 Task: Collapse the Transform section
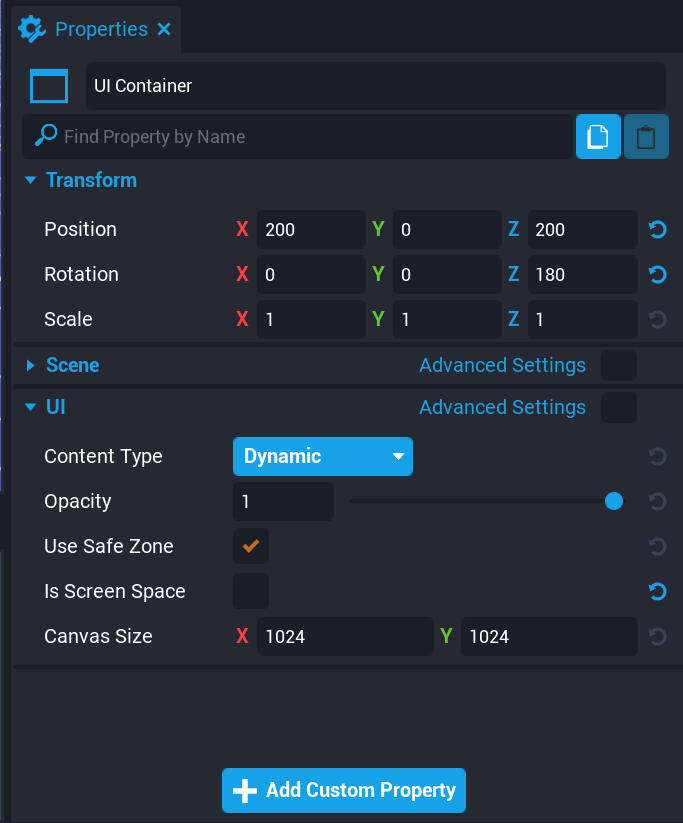(x=31, y=181)
